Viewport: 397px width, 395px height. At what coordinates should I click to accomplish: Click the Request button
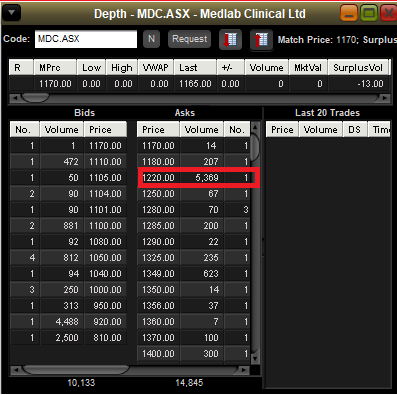click(x=189, y=39)
